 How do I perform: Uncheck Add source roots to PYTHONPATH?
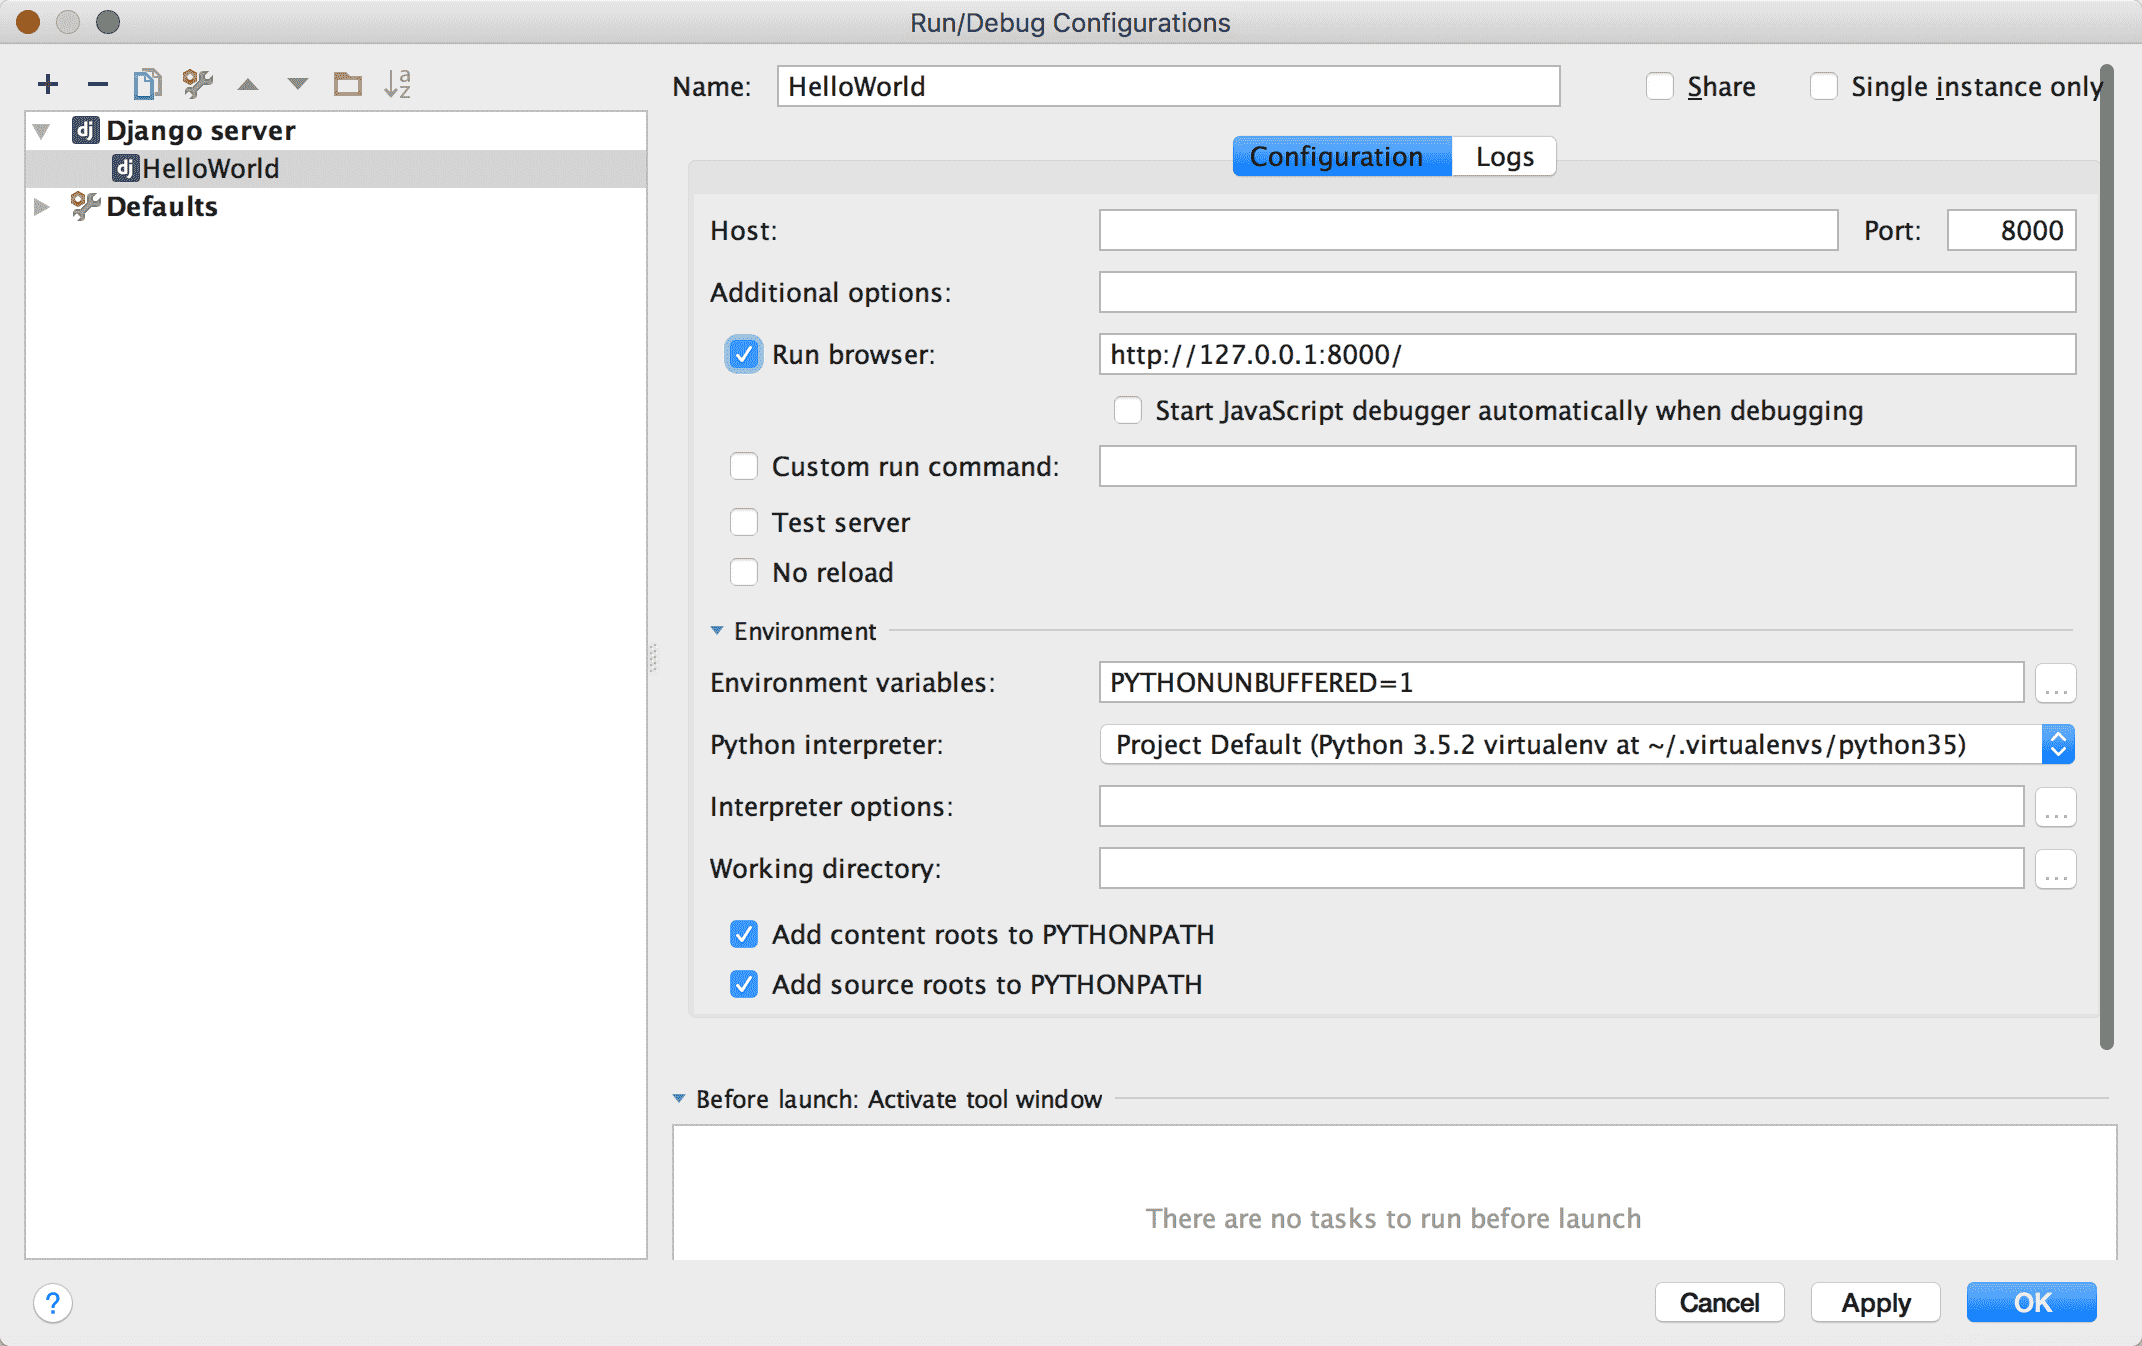(744, 985)
